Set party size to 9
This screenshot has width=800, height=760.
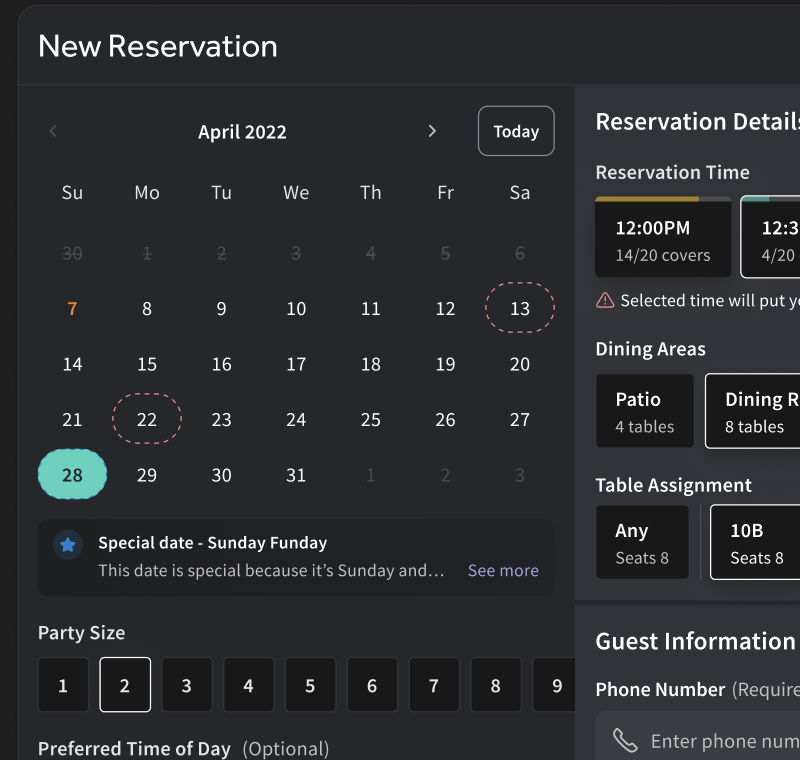[x=558, y=684]
